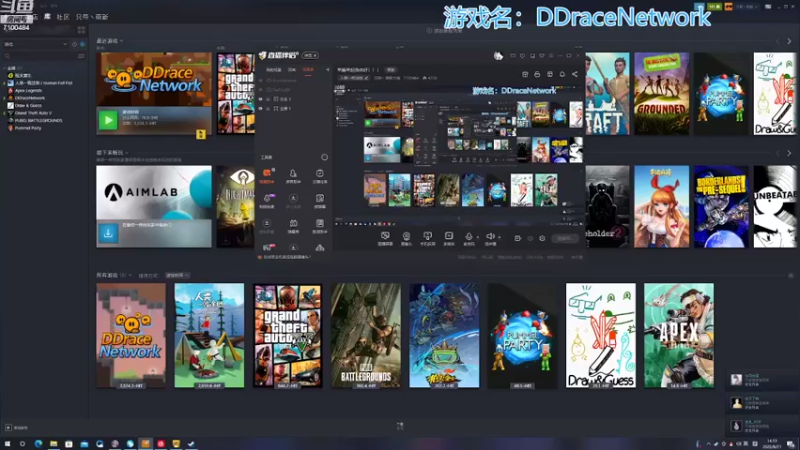Click the multimedia source icon in streaming app

point(448,238)
